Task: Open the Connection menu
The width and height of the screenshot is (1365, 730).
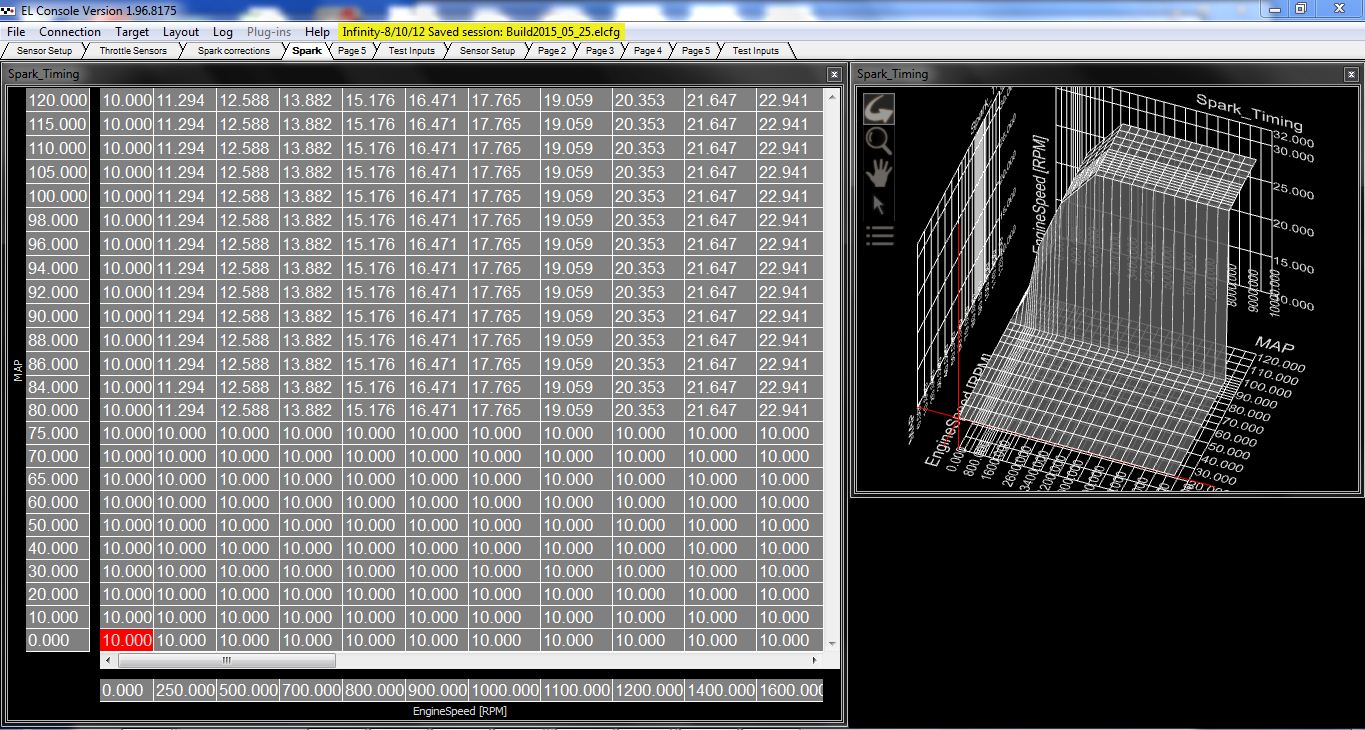Action: click(x=70, y=32)
